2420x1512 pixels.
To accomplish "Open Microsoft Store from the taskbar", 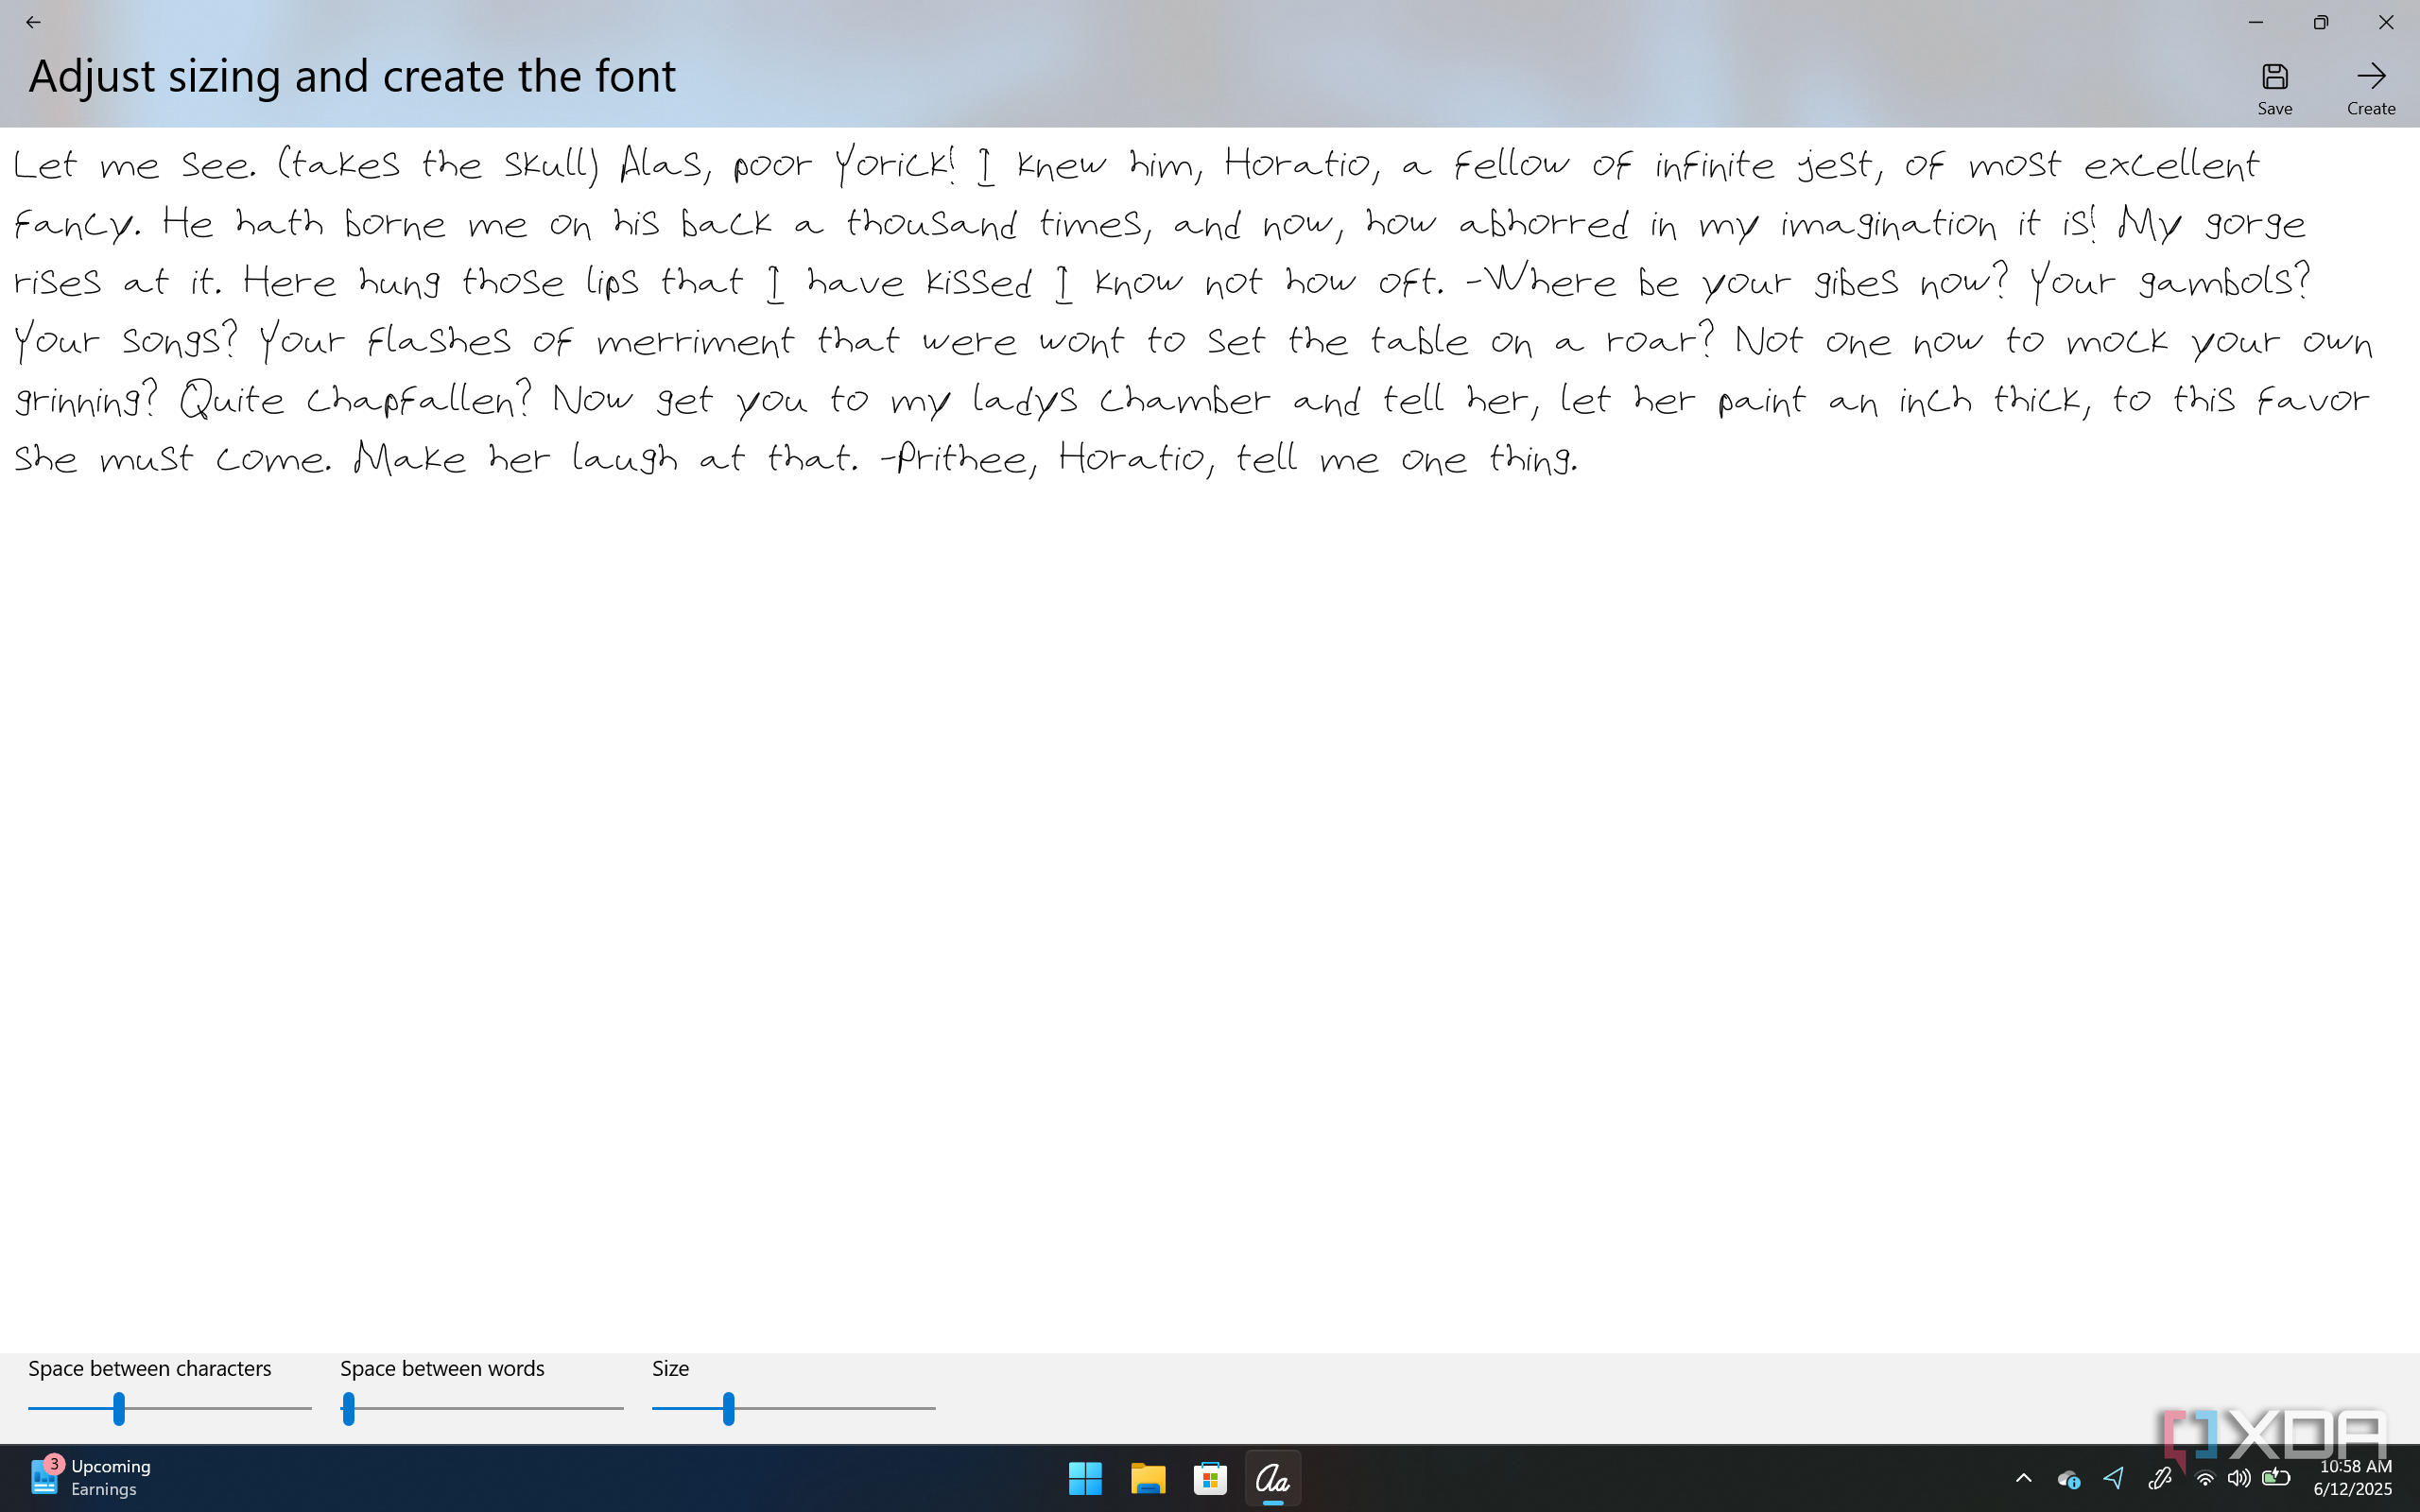I will (x=1210, y=1478).
